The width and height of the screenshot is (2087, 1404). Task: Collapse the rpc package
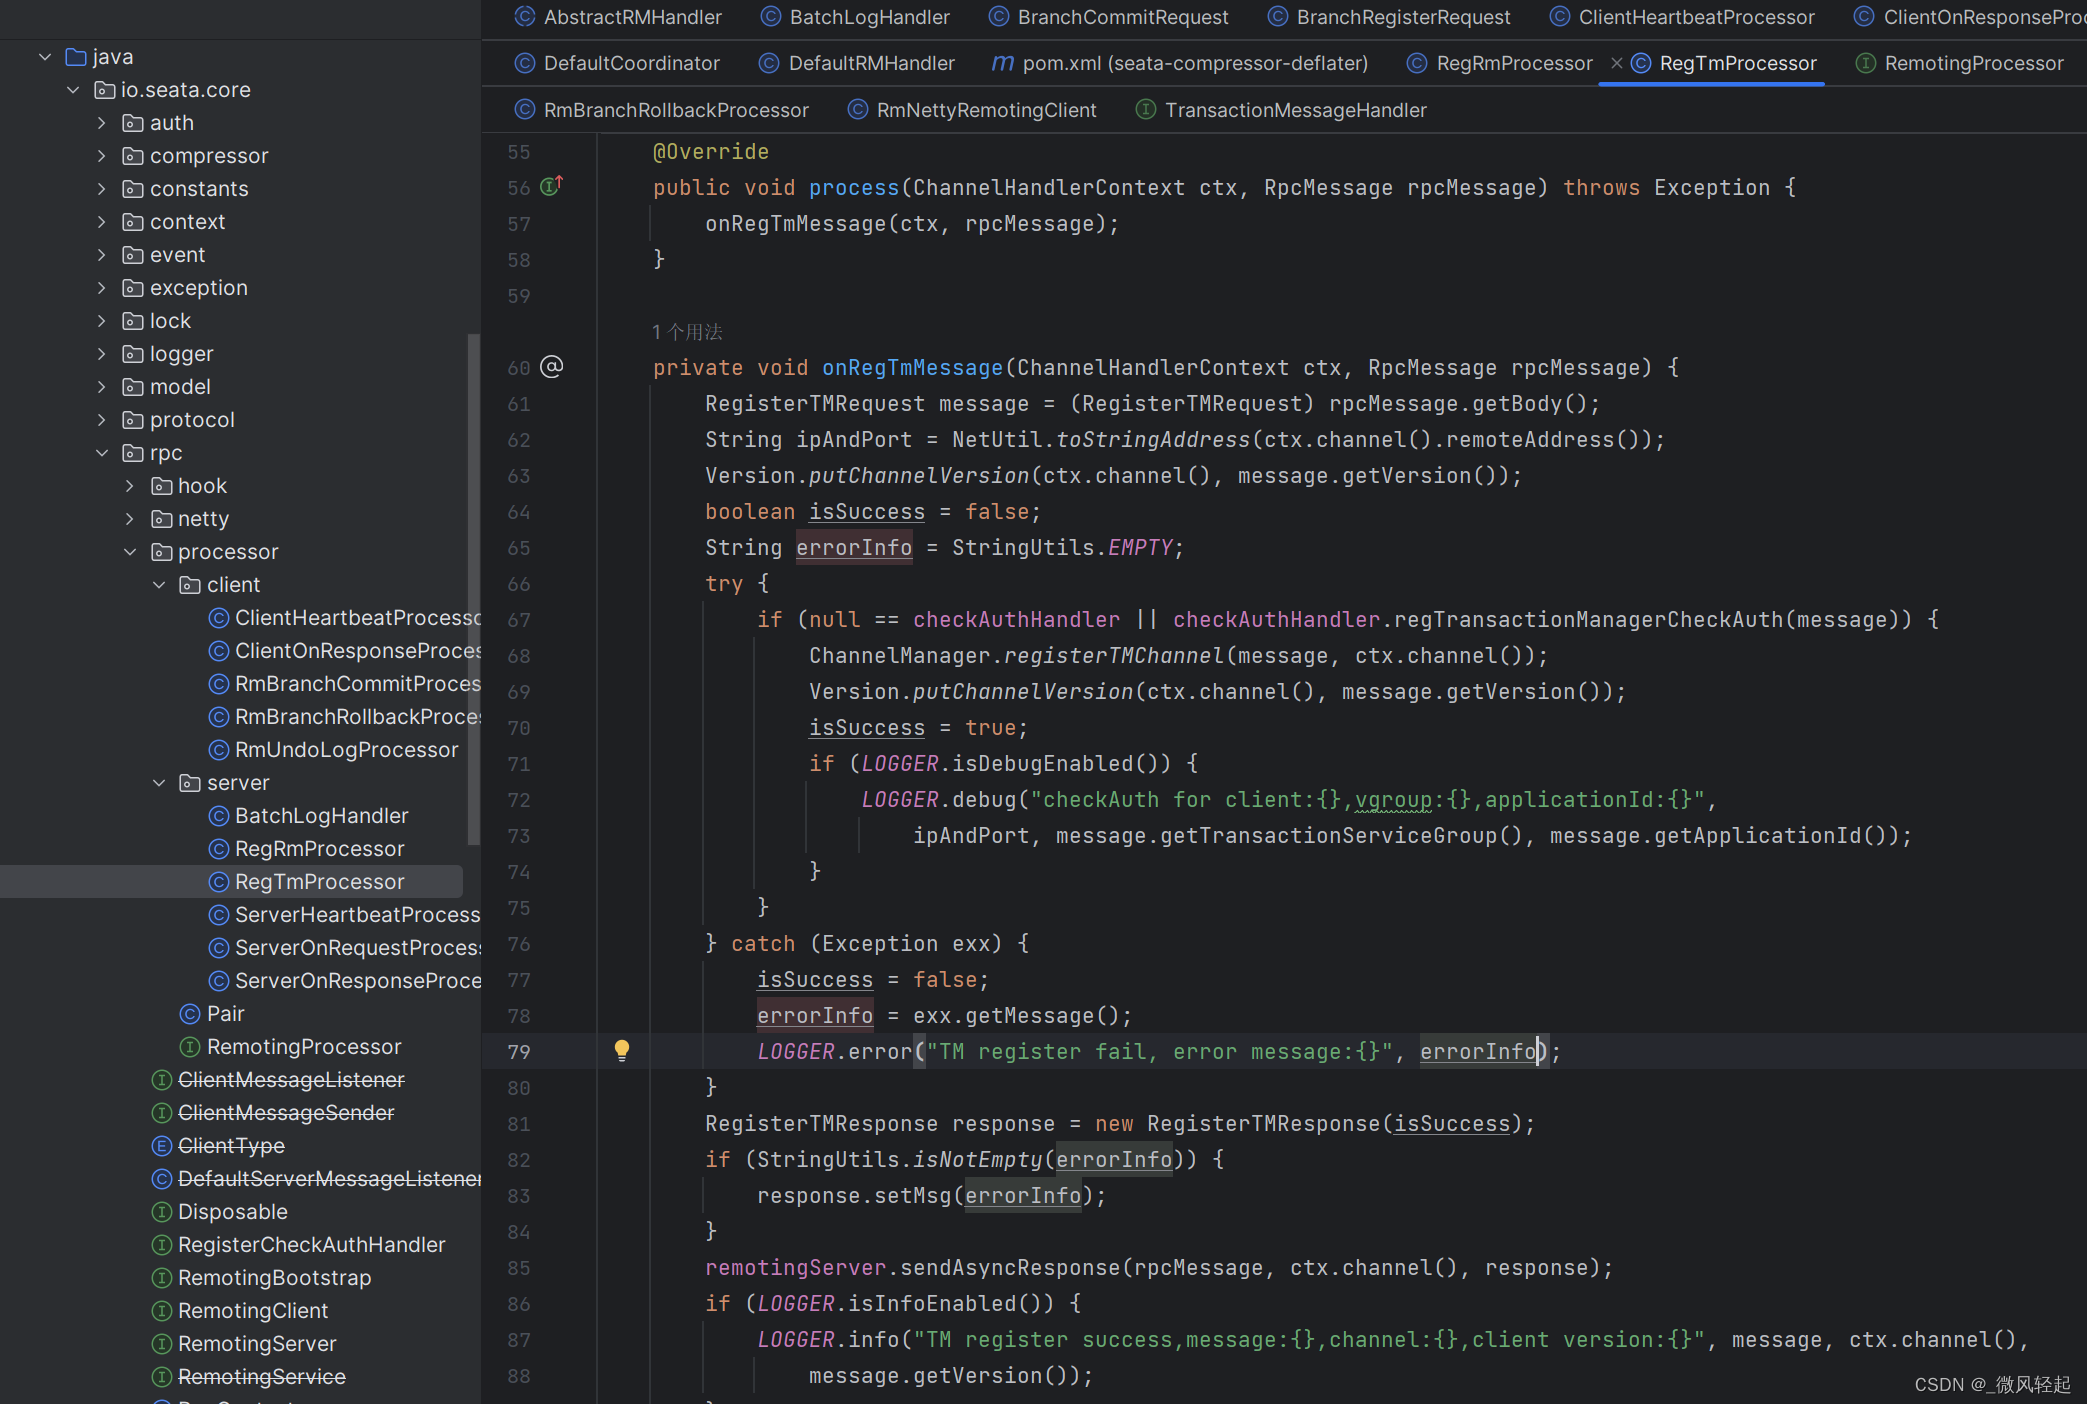(101, 453)
